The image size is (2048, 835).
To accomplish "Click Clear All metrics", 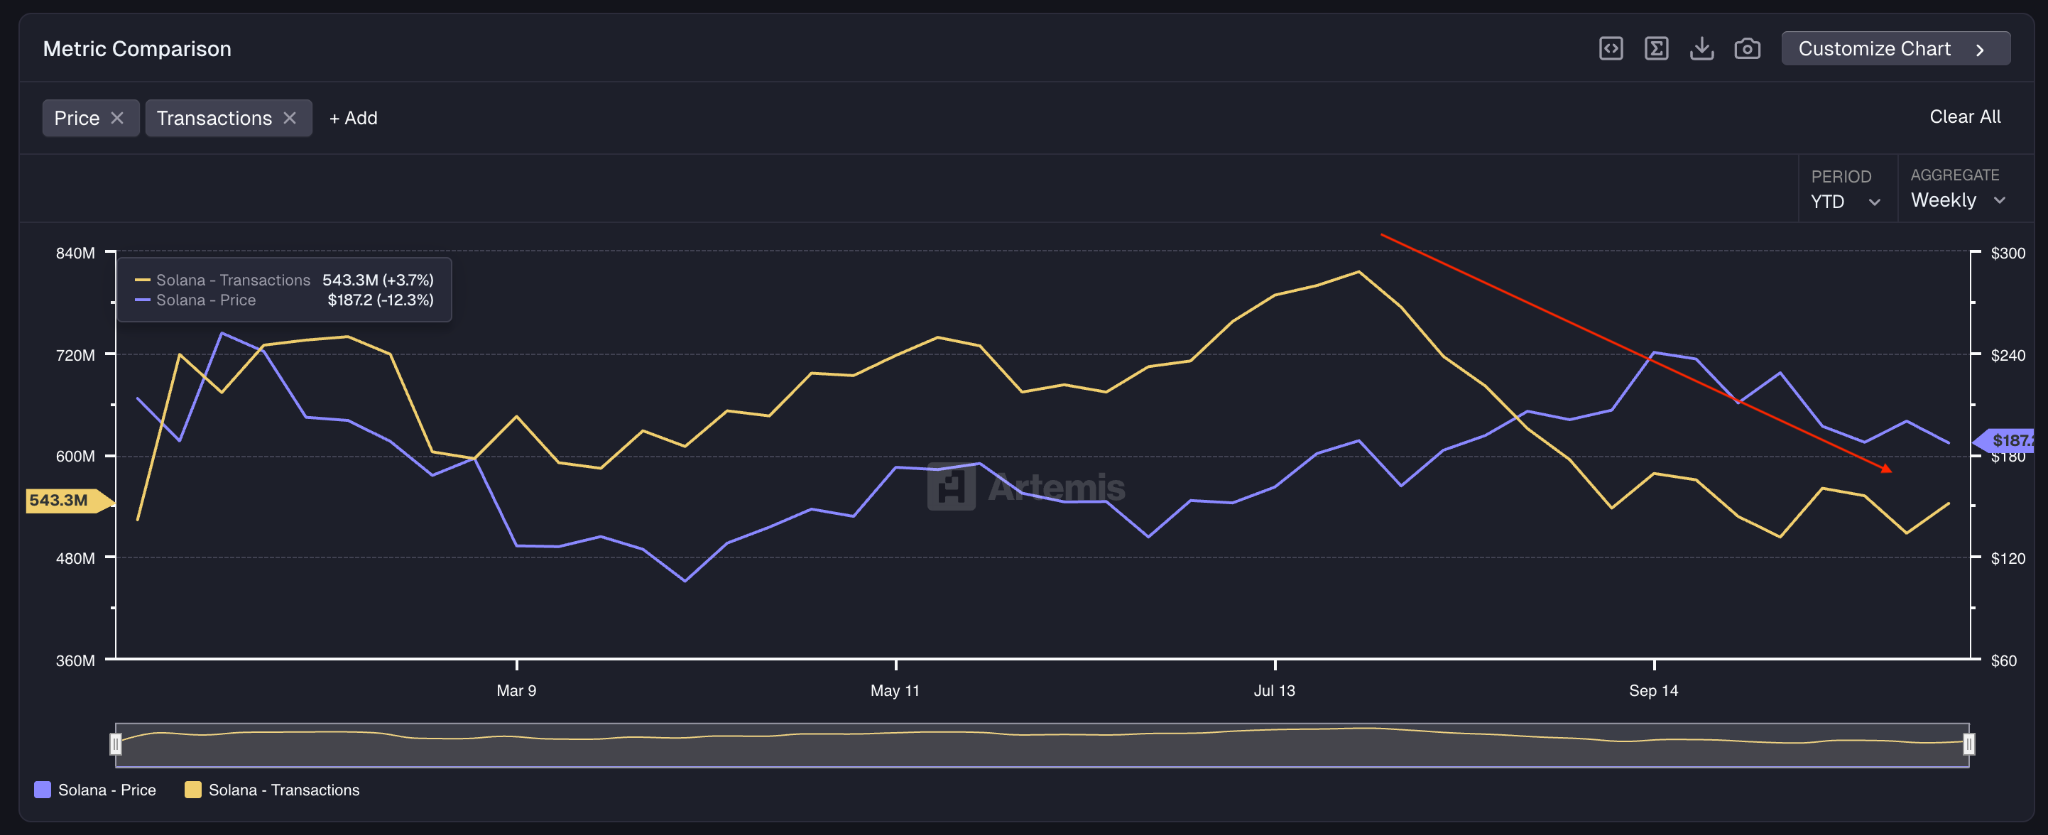I will point(1965,117).
